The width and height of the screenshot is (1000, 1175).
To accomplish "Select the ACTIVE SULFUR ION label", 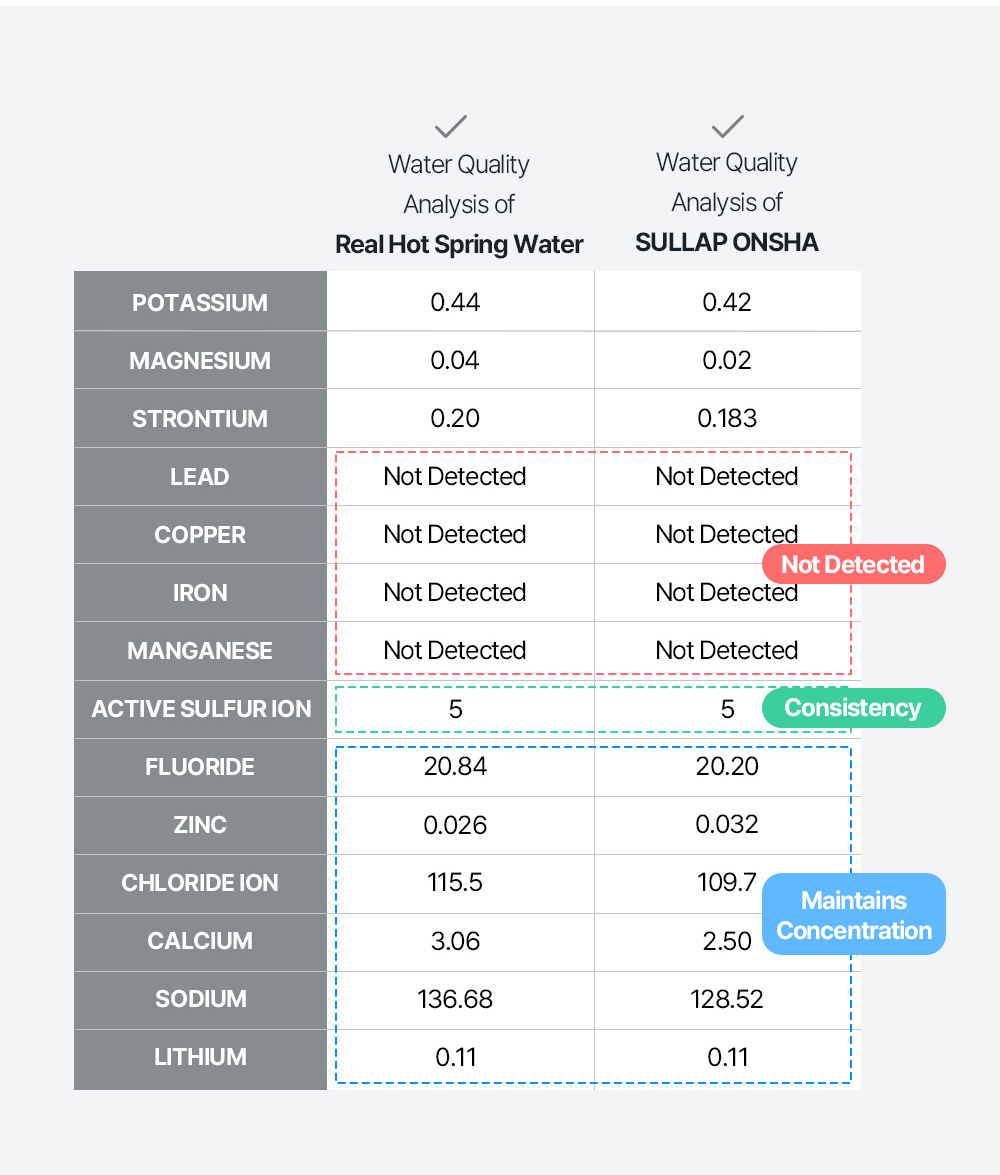I will point(201,709).
